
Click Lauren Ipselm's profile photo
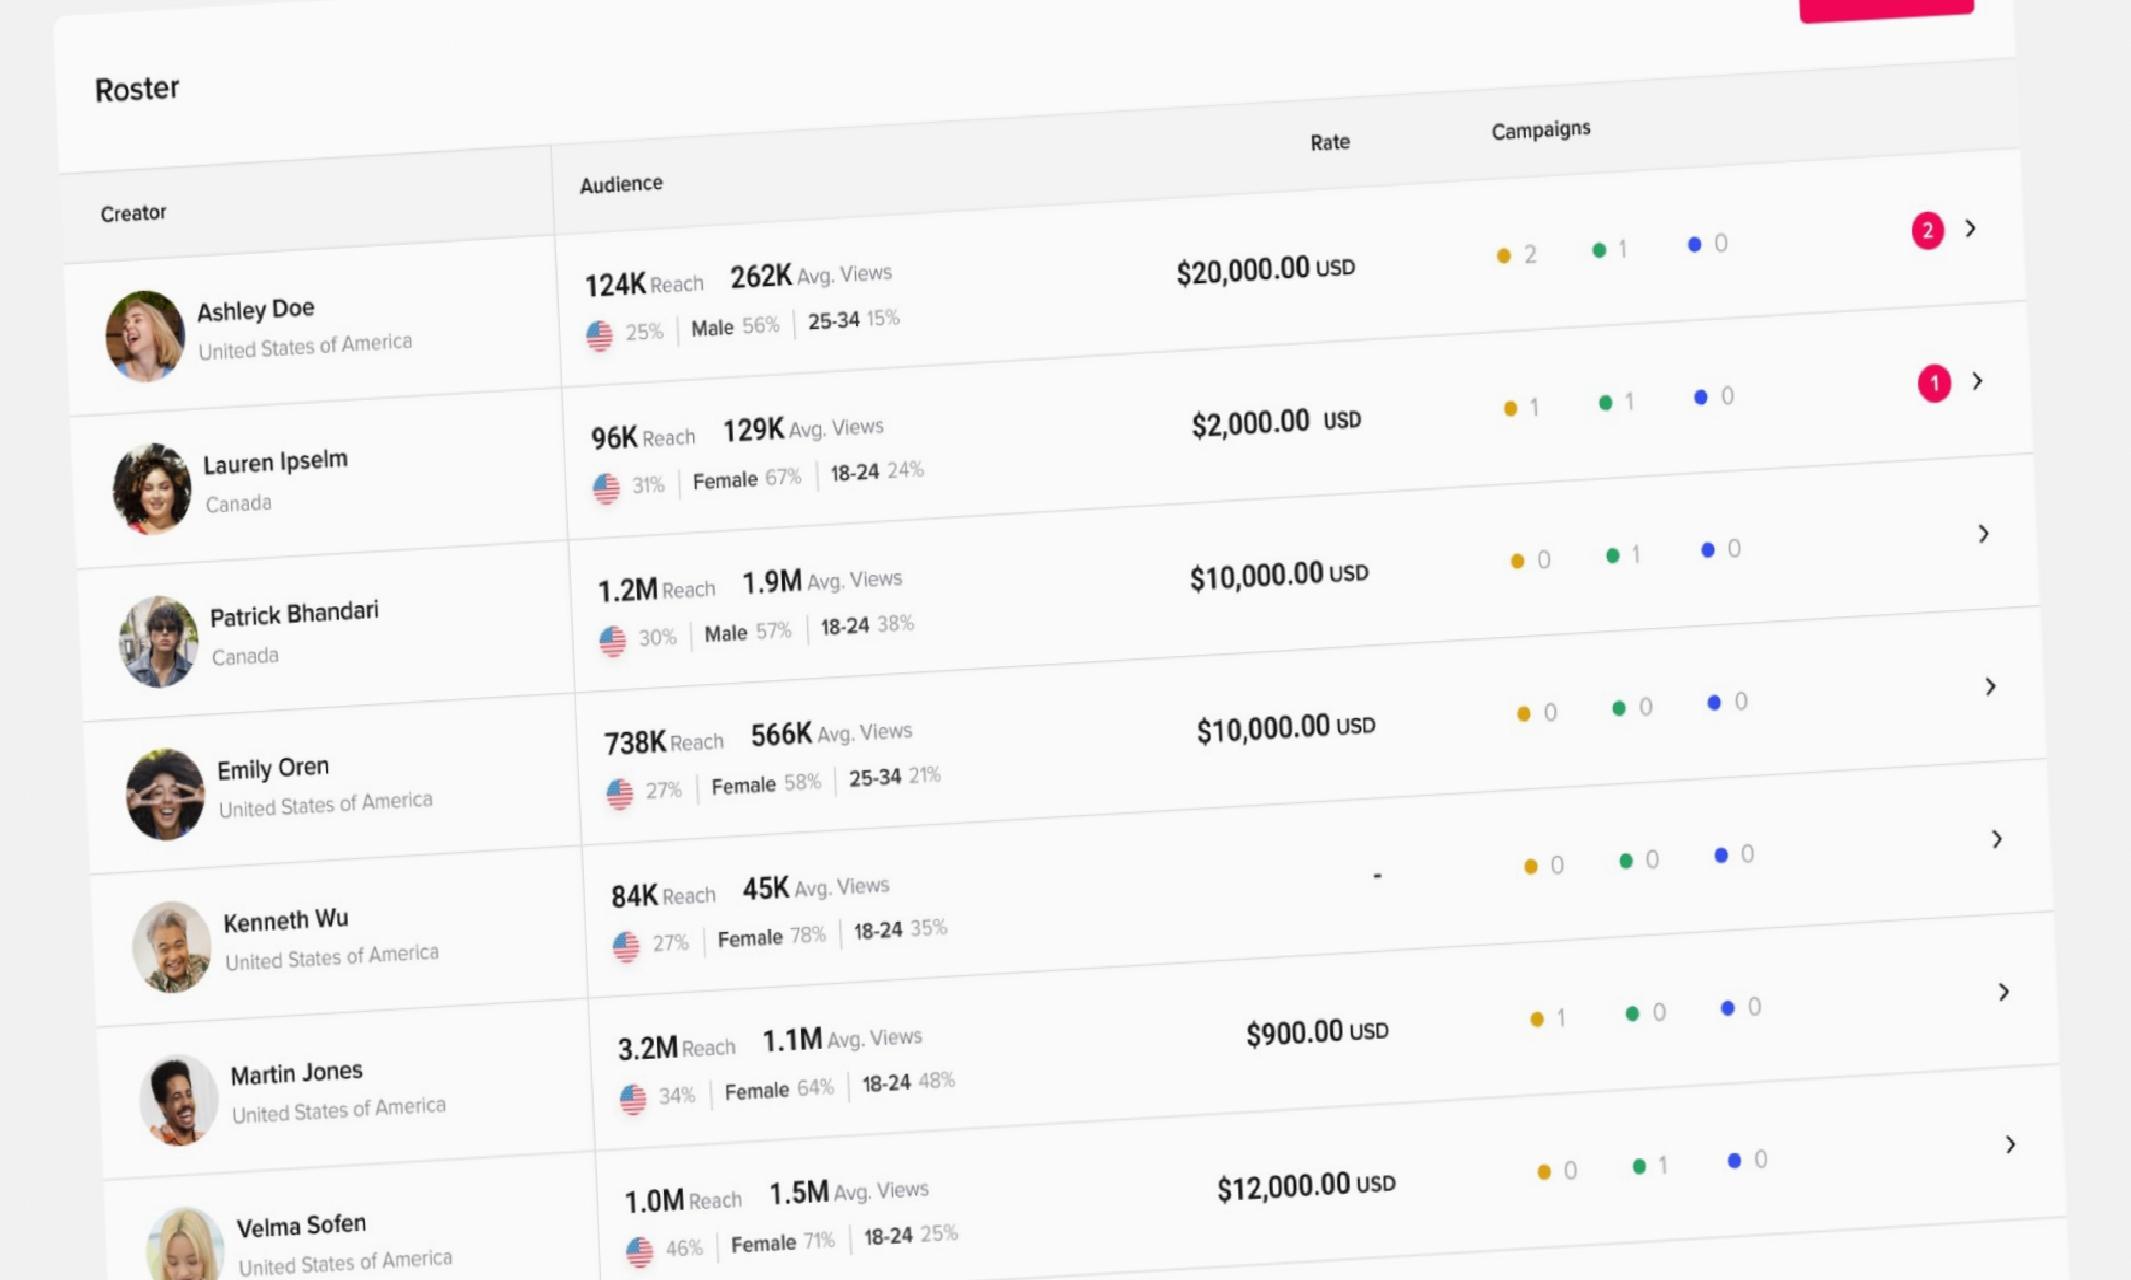pyautogui.click(x=152, y=489)
